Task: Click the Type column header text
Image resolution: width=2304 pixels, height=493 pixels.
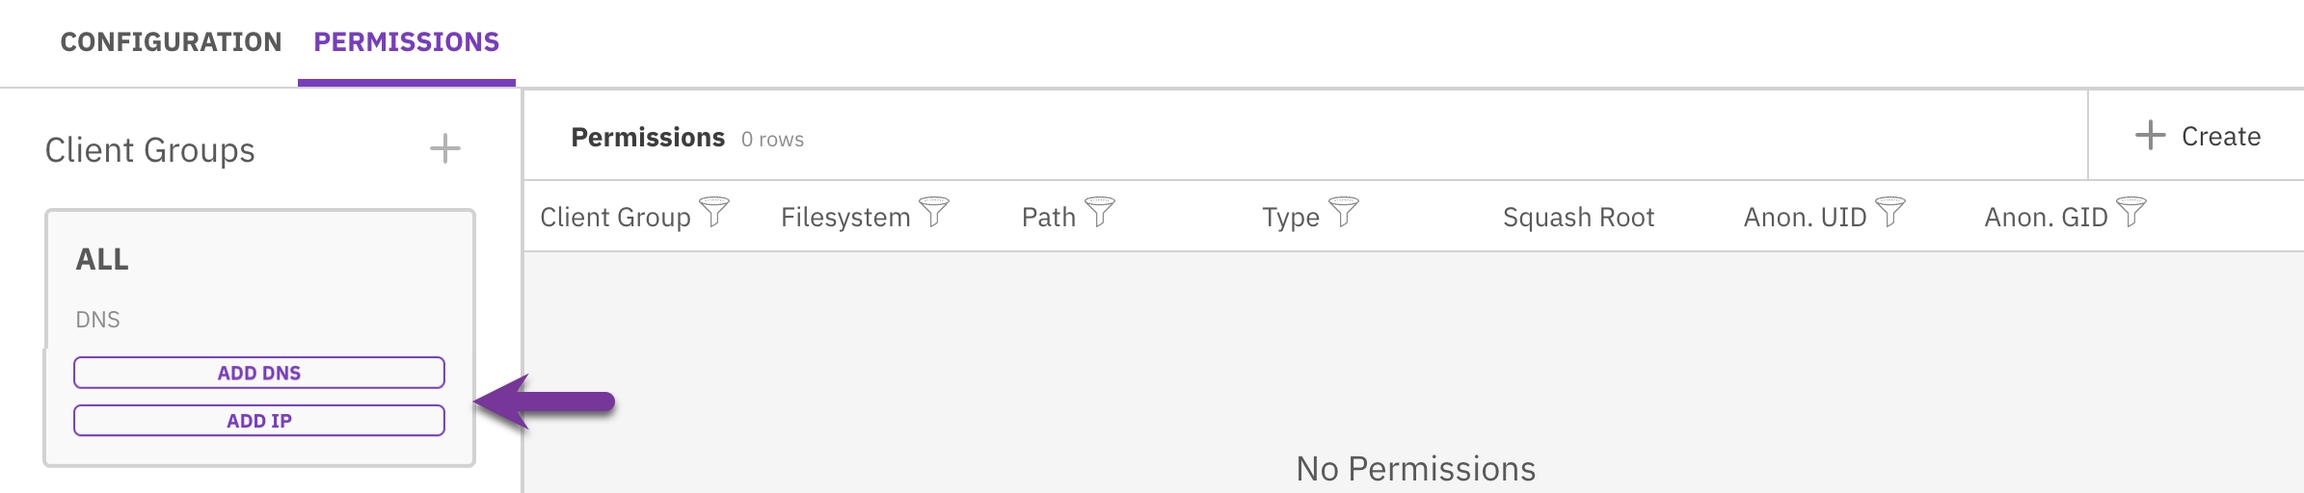Action: (1290, 217)
